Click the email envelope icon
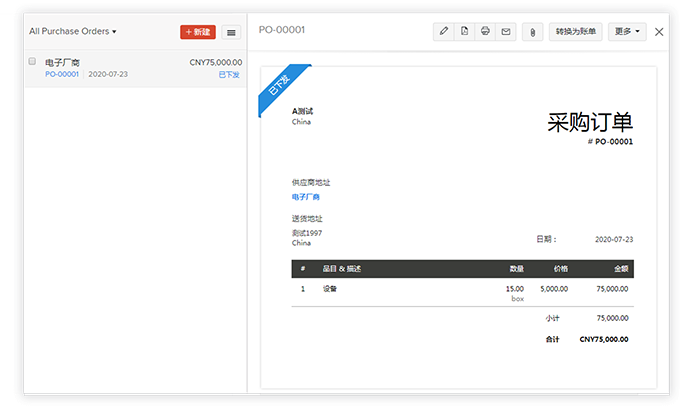691x408 pixels. point(506,32)
